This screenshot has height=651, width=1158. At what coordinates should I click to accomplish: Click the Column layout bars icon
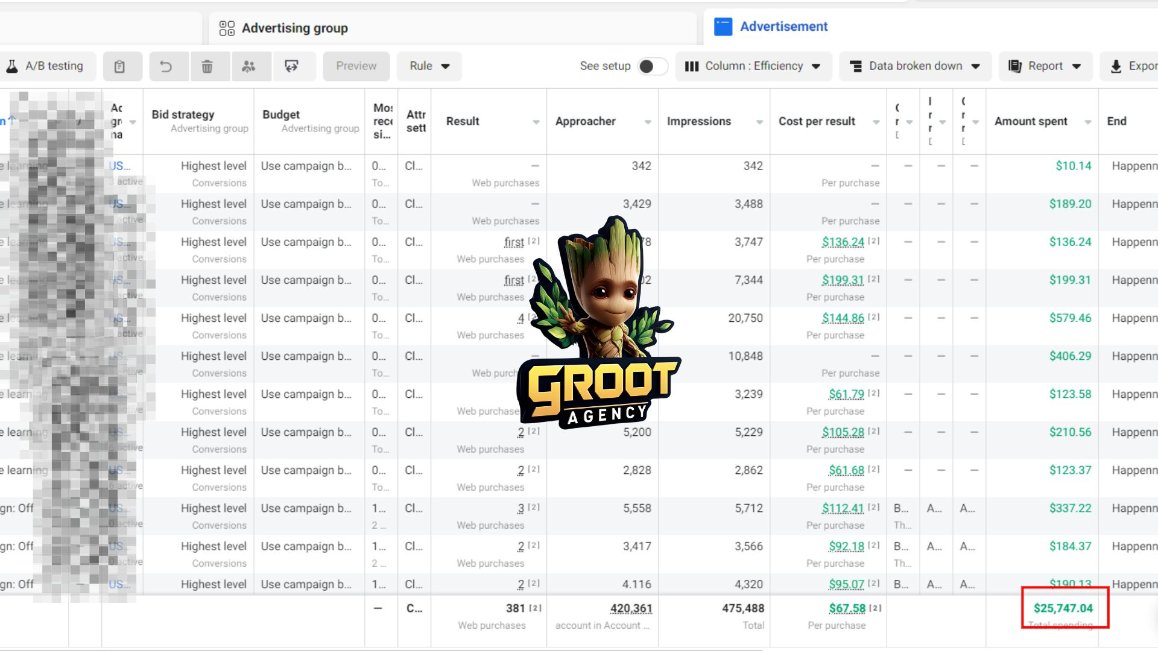click(691, 67)
